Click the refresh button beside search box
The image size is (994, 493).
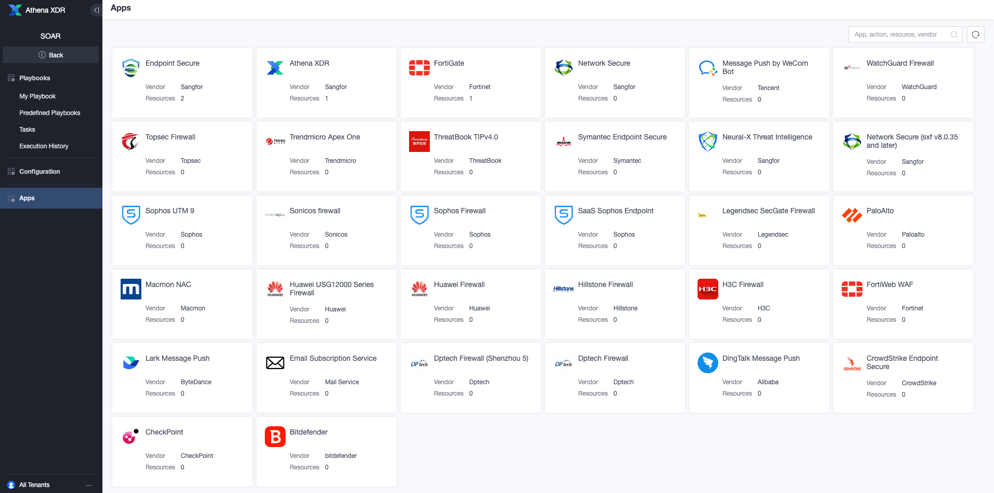tap(976, 35)
